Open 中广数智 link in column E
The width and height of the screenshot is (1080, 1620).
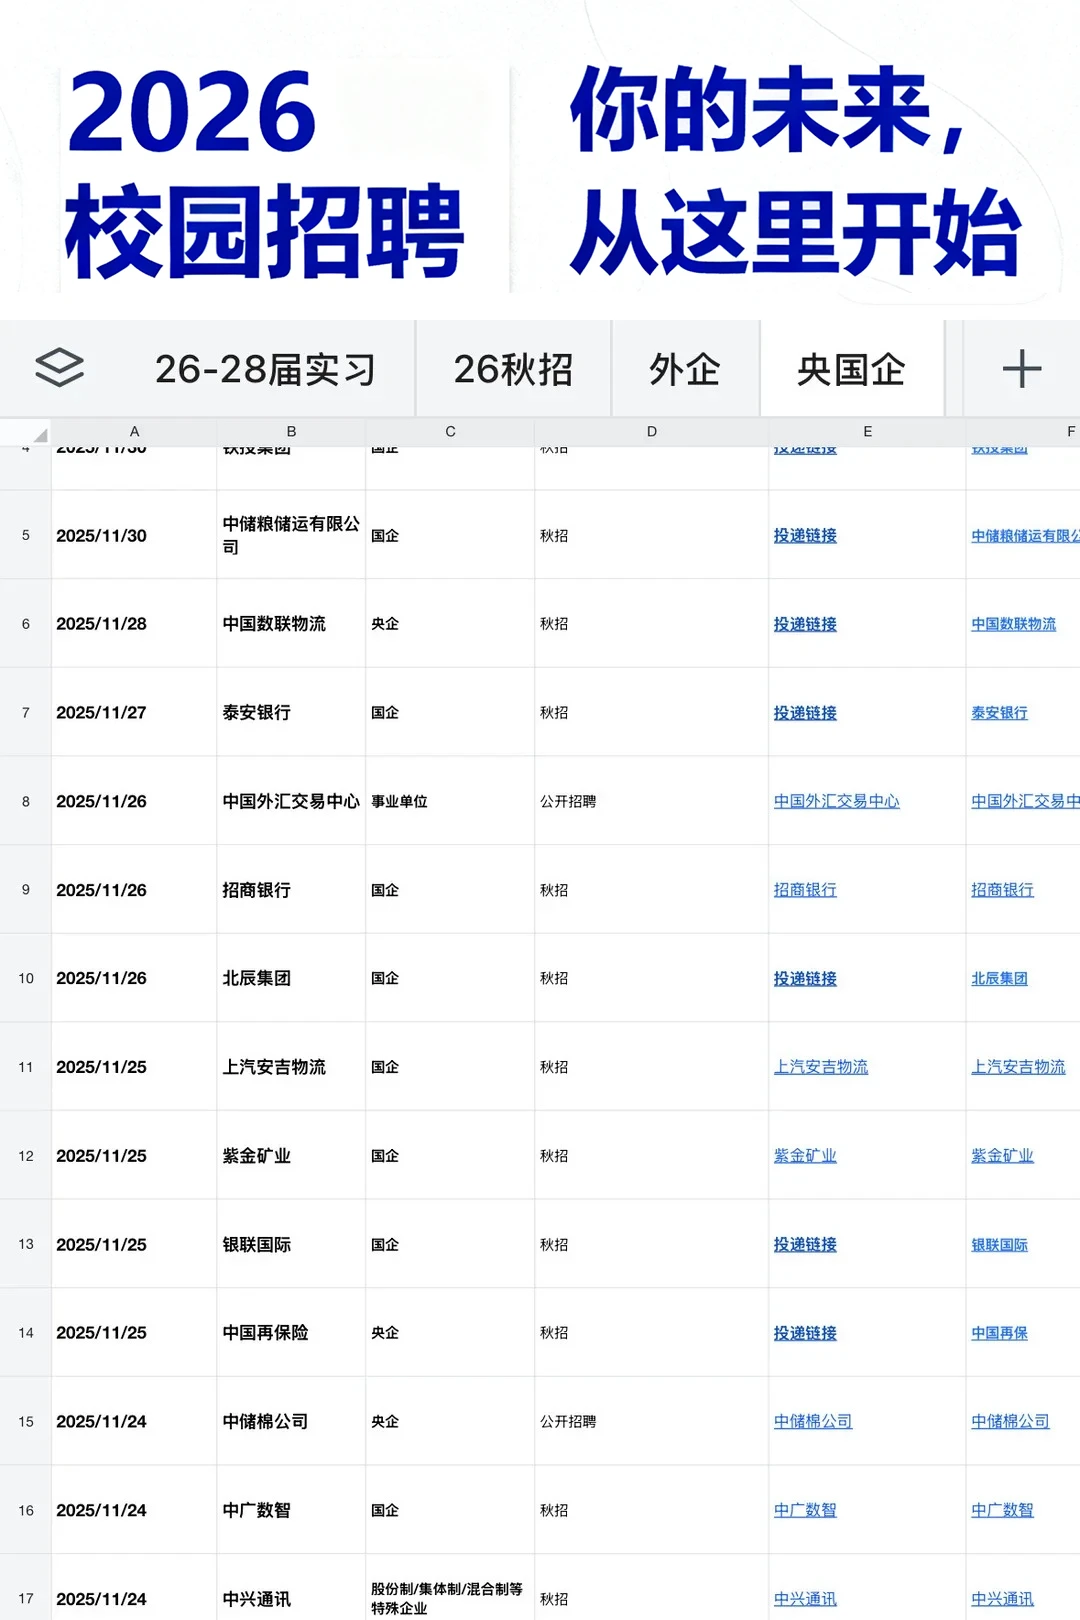(805, 1511)
